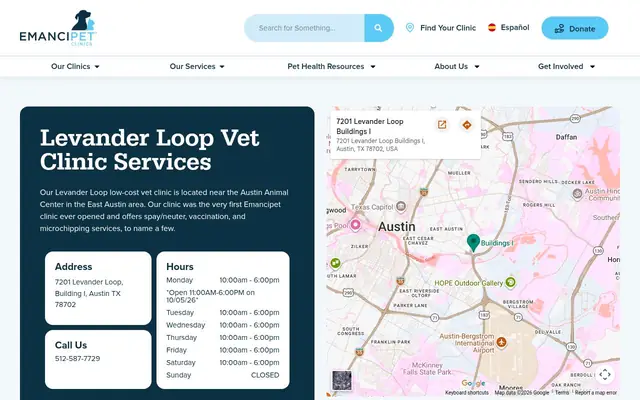
Task: Click the McKinney Falls State Park label
Action: (427, 369)
